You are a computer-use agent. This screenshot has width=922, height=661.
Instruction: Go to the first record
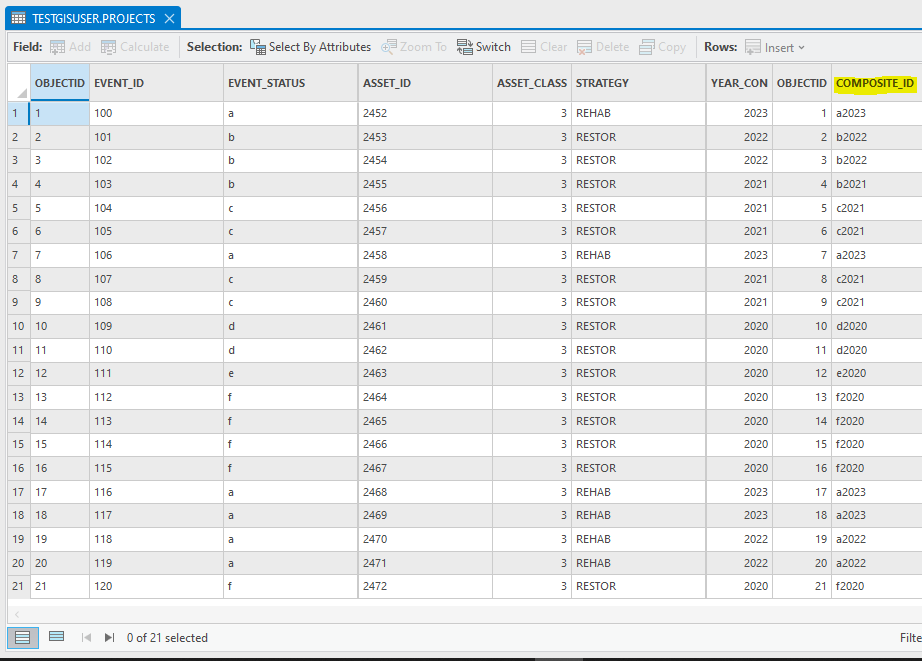pos(85,637)
